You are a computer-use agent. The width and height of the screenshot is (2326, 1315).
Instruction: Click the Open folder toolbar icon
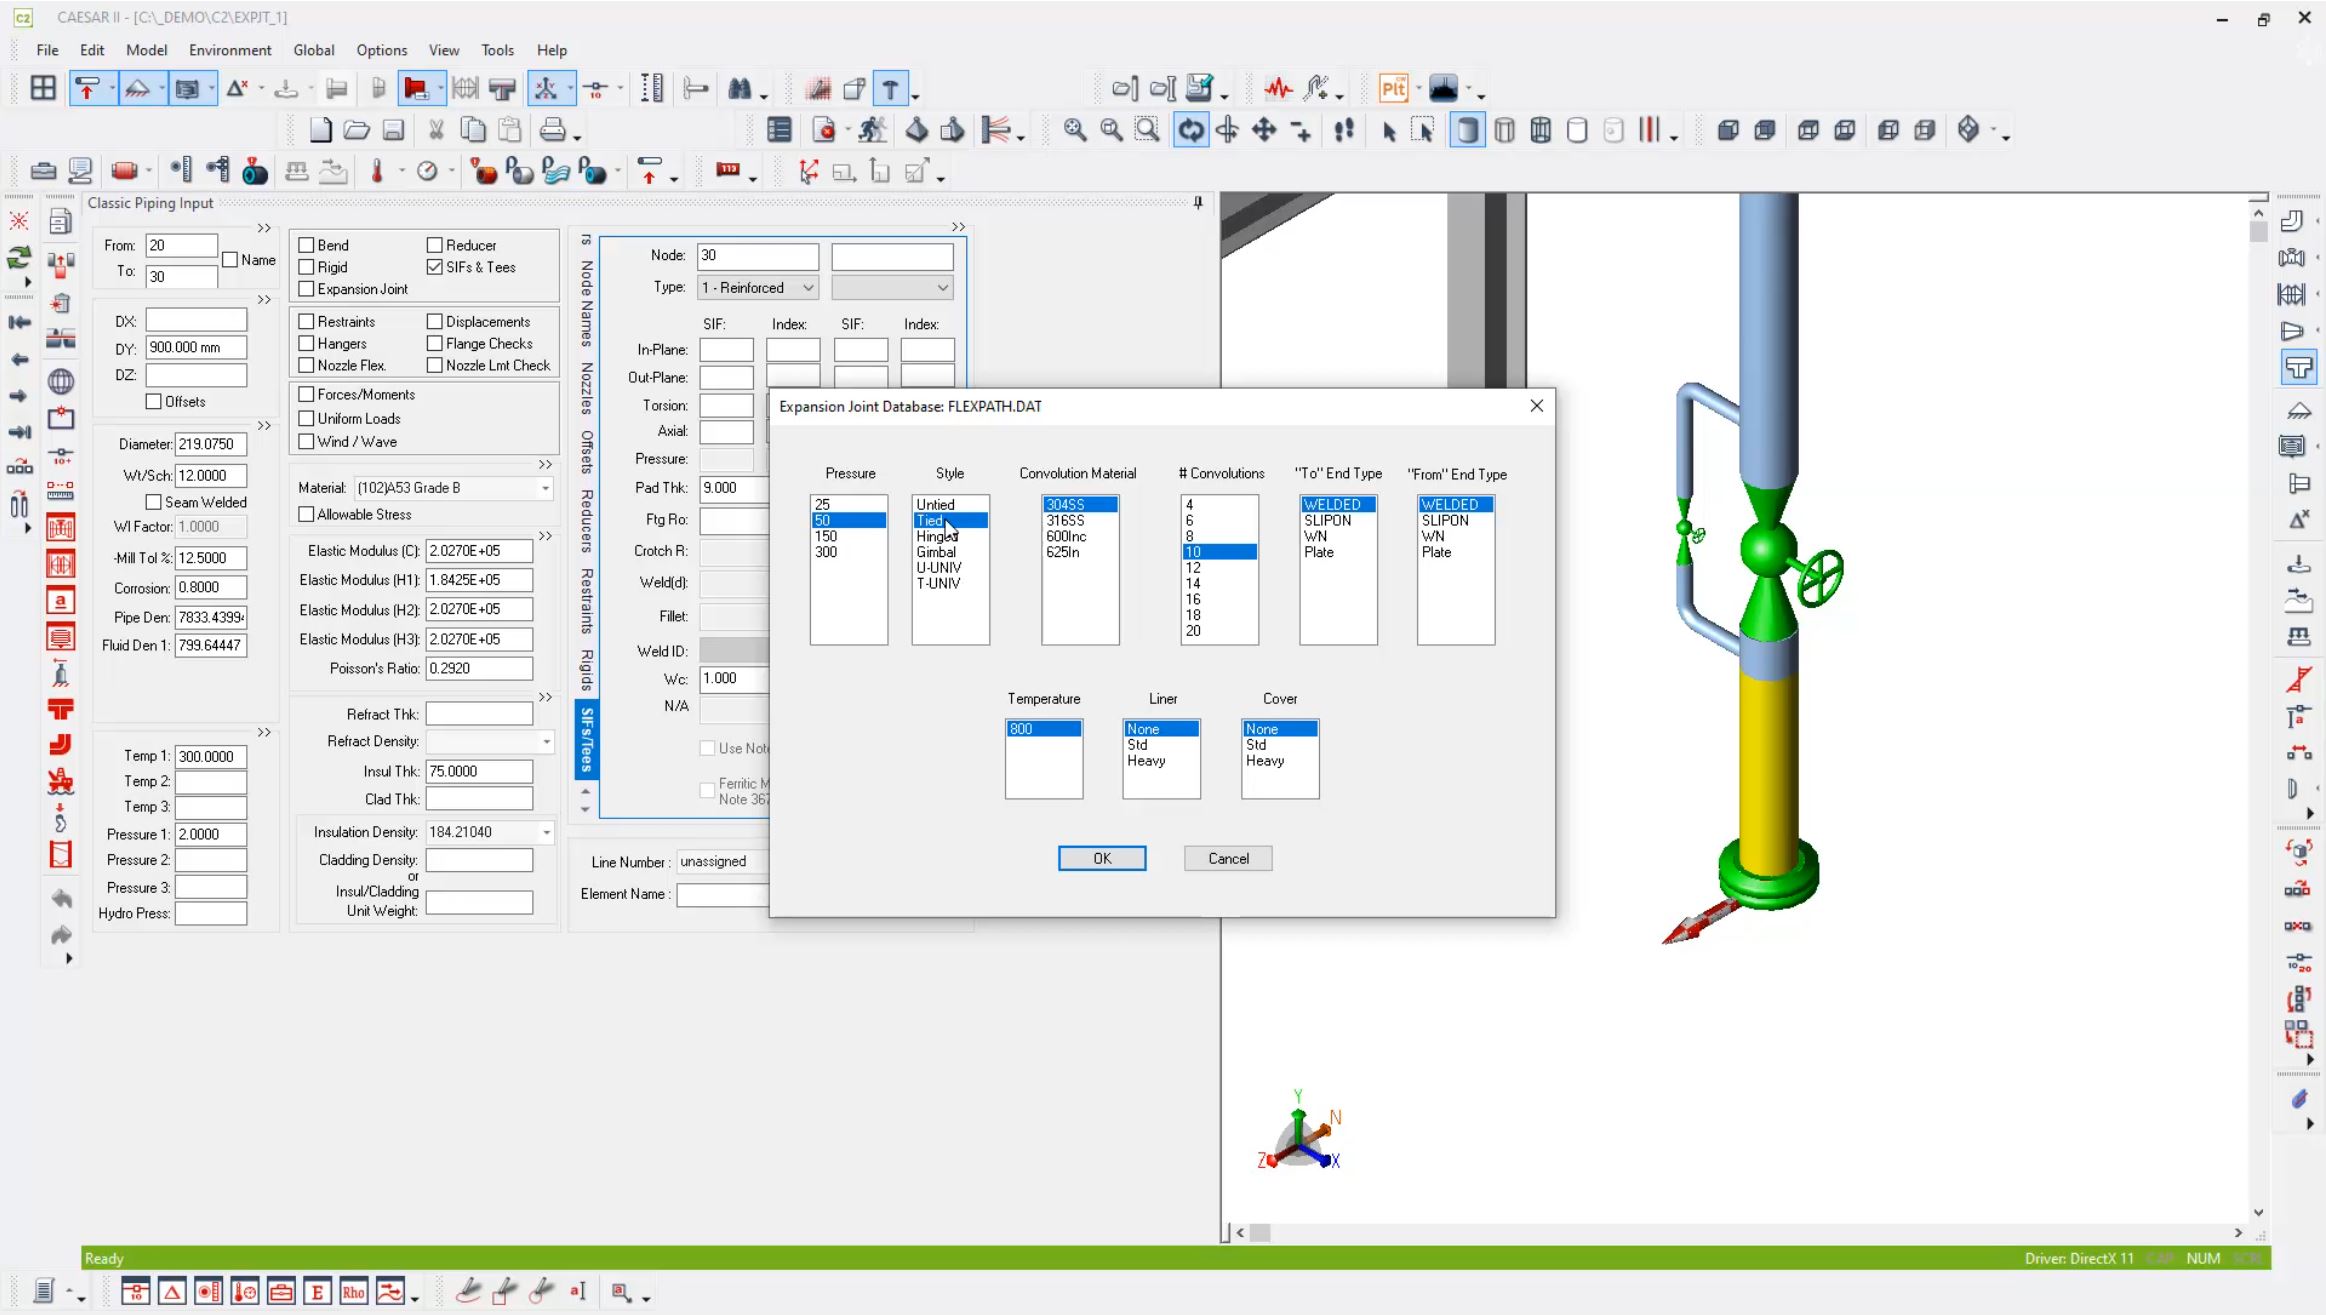[x=357, y=130]
